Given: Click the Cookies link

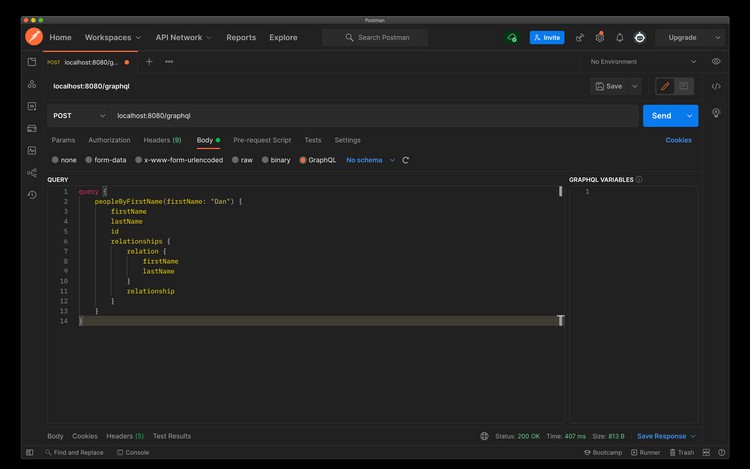Looking at the screenshot, I should point(678,140).
